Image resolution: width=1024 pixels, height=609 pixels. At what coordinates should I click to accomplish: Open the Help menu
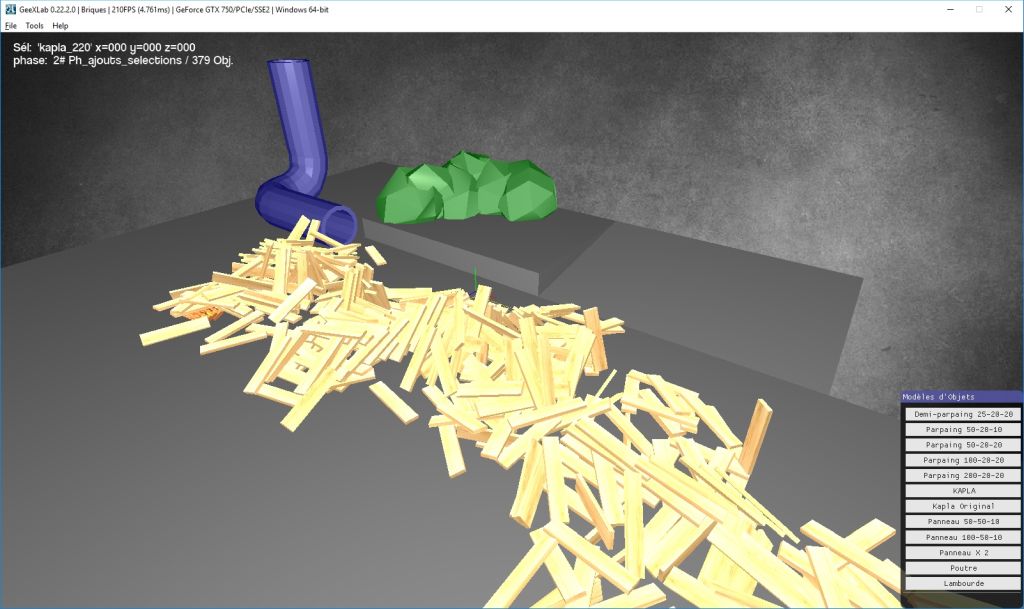pyautogui.click(x=60, y=25)
